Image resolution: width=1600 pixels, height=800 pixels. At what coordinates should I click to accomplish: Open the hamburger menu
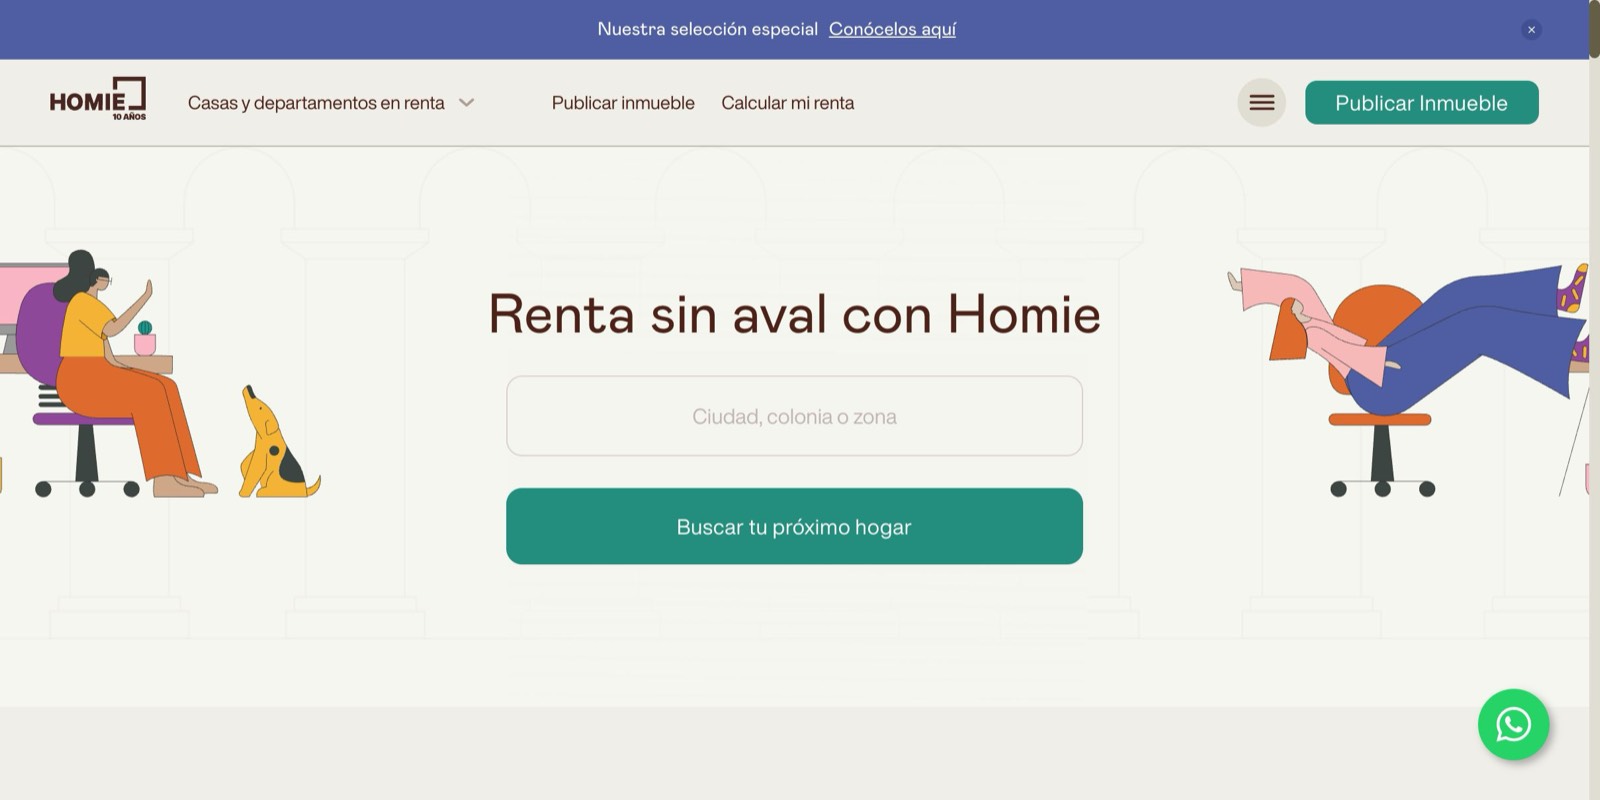click(1261, 103)
